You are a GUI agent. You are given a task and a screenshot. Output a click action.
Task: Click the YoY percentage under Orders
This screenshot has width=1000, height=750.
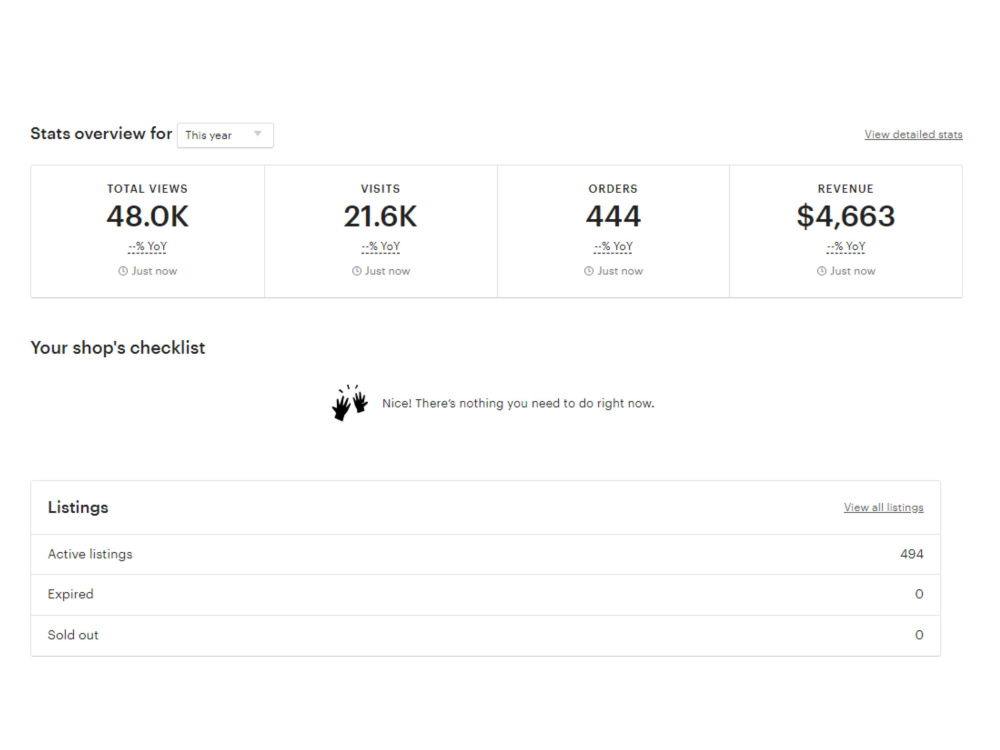(x=613, y=247)
